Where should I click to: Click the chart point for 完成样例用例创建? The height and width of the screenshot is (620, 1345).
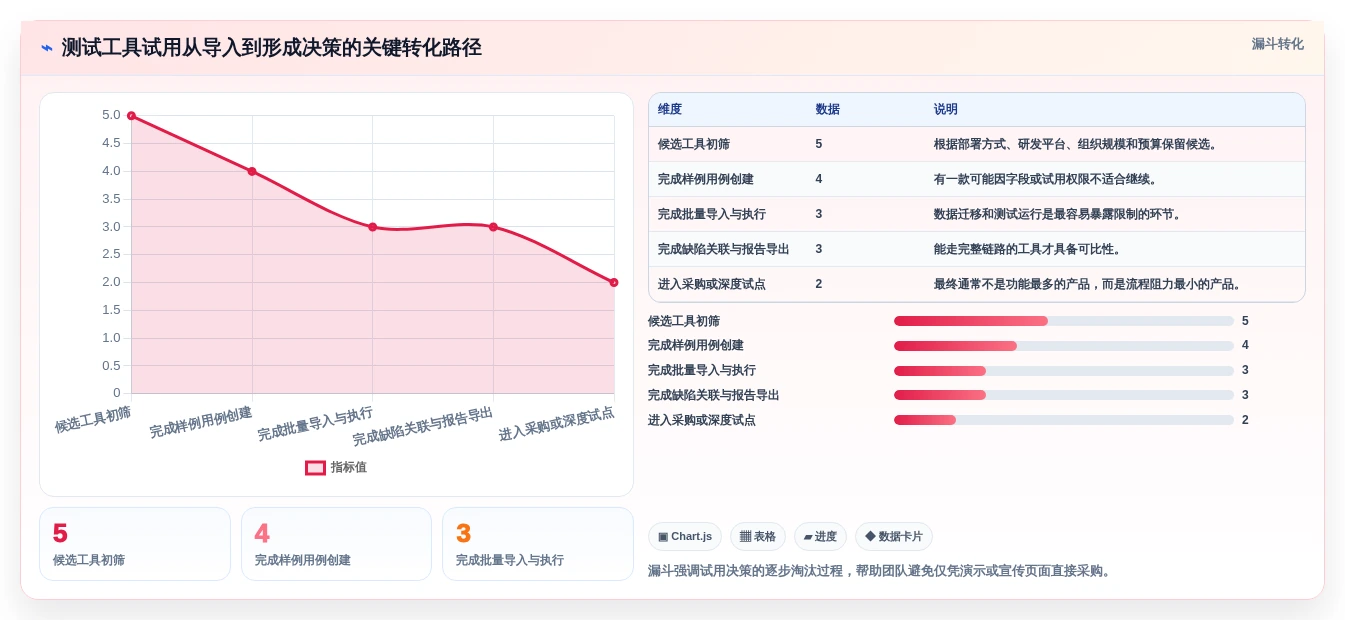coord(252,171)
